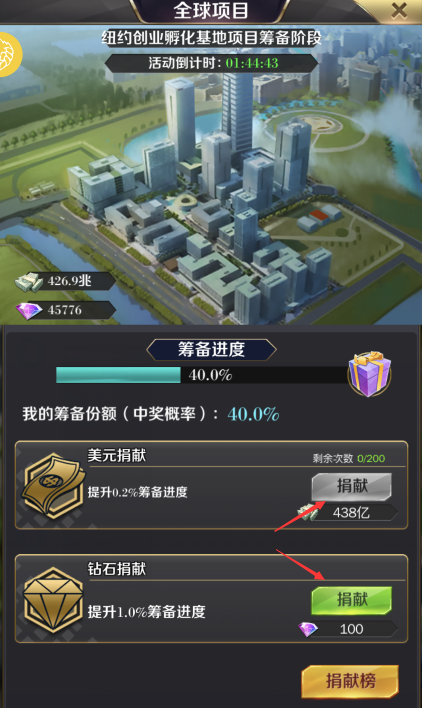The height and width of the screenshot is (708, 422).
Task: Click the cash stack icon beside 426.9兆
Action: 29,282
